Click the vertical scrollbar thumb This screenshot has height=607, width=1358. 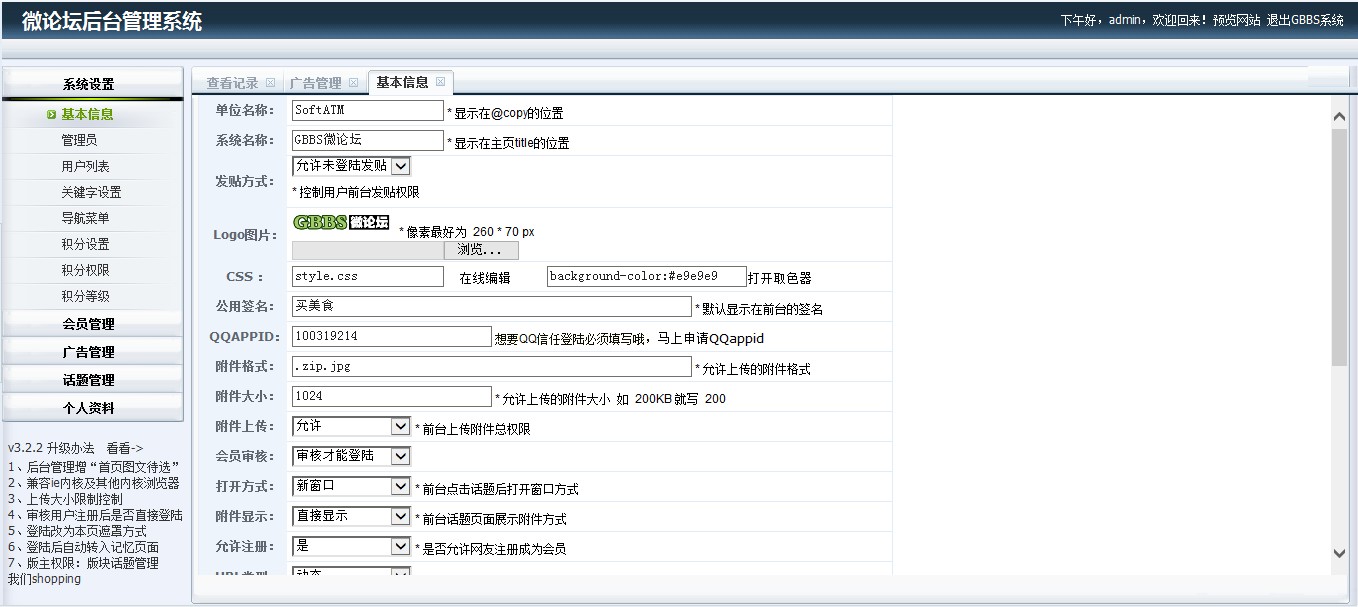tap(1340, 246)
